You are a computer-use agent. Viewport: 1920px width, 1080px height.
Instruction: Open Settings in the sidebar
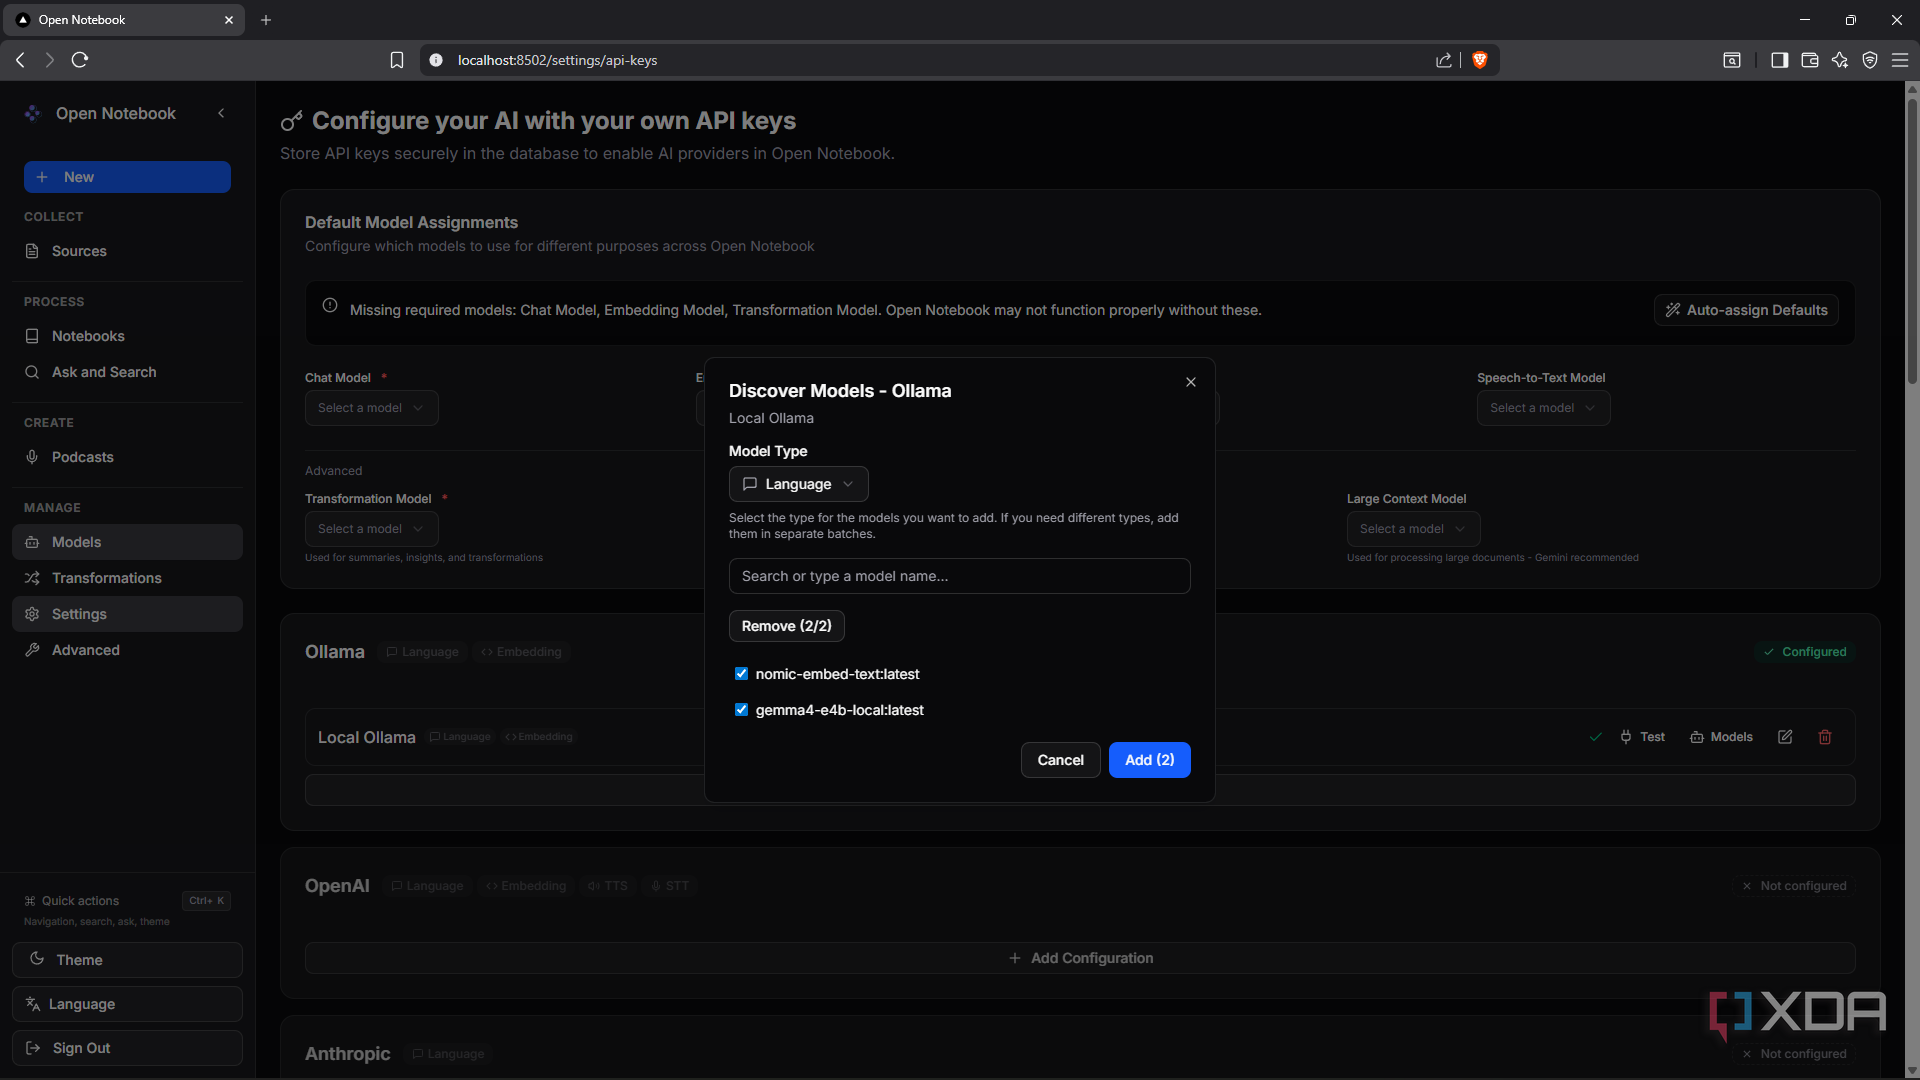tap(127, 614)
